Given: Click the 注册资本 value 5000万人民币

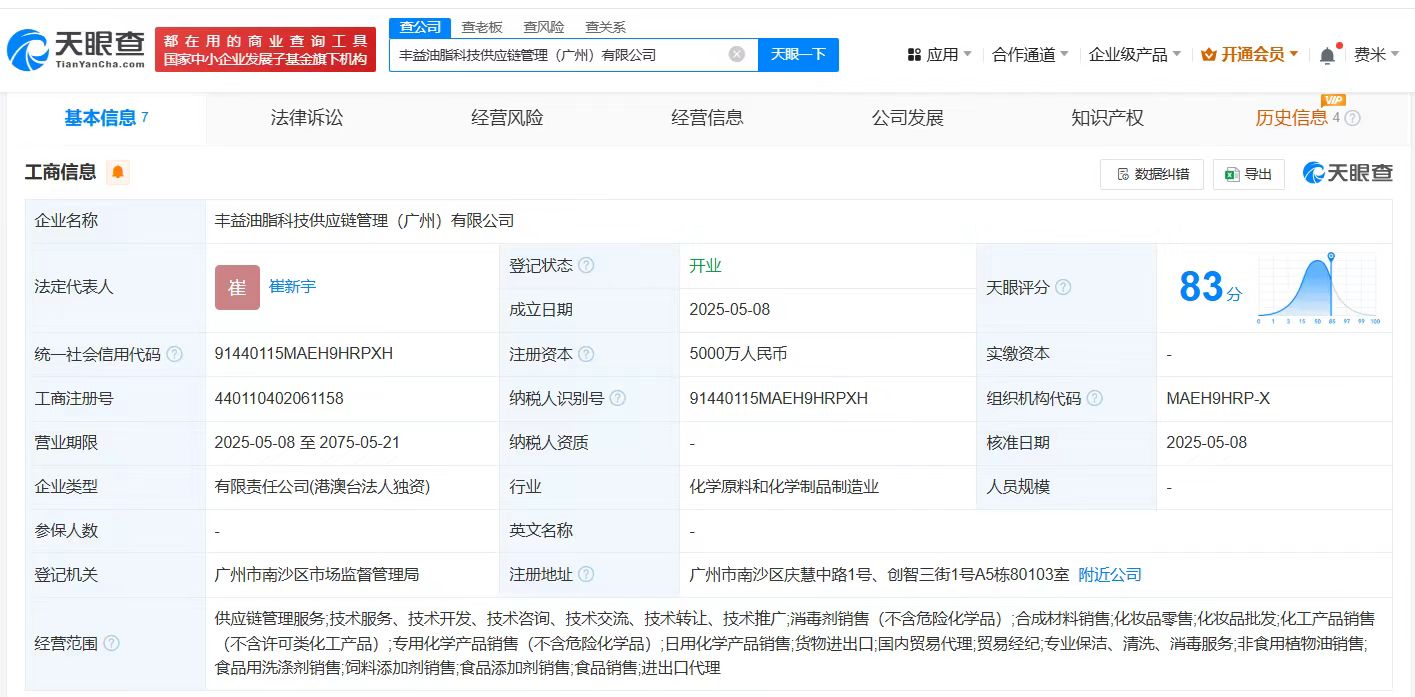Looking at the screenshot, I should pos(738,354).
